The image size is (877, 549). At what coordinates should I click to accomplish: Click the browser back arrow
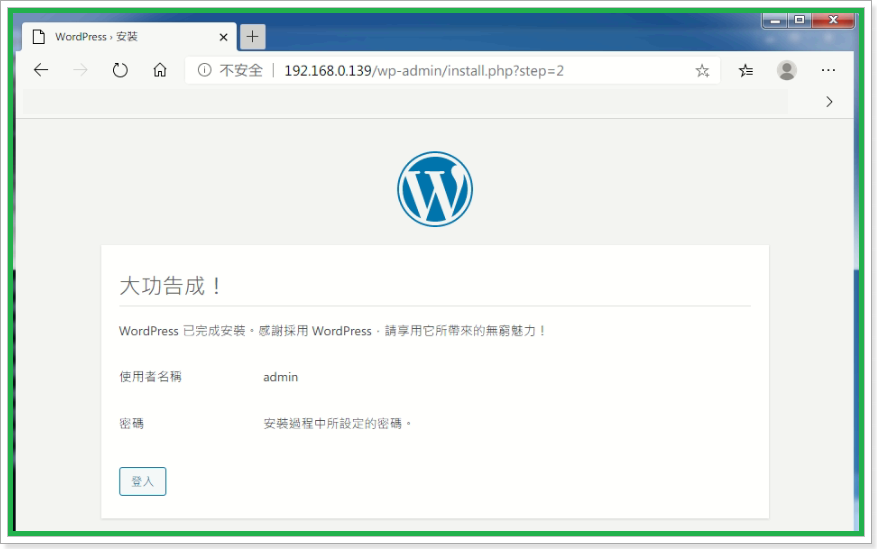coord(41,70)
